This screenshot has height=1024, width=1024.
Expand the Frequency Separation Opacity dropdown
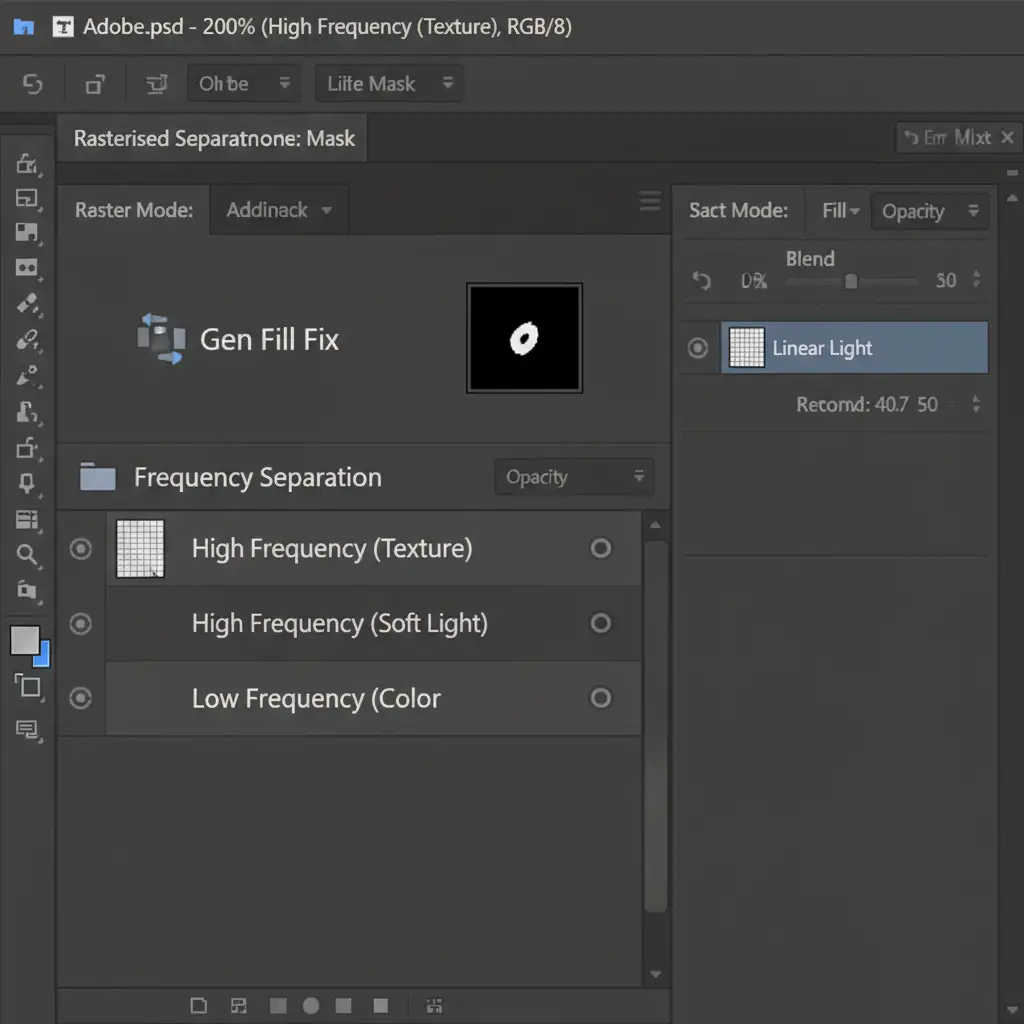[x=574, y=477]
